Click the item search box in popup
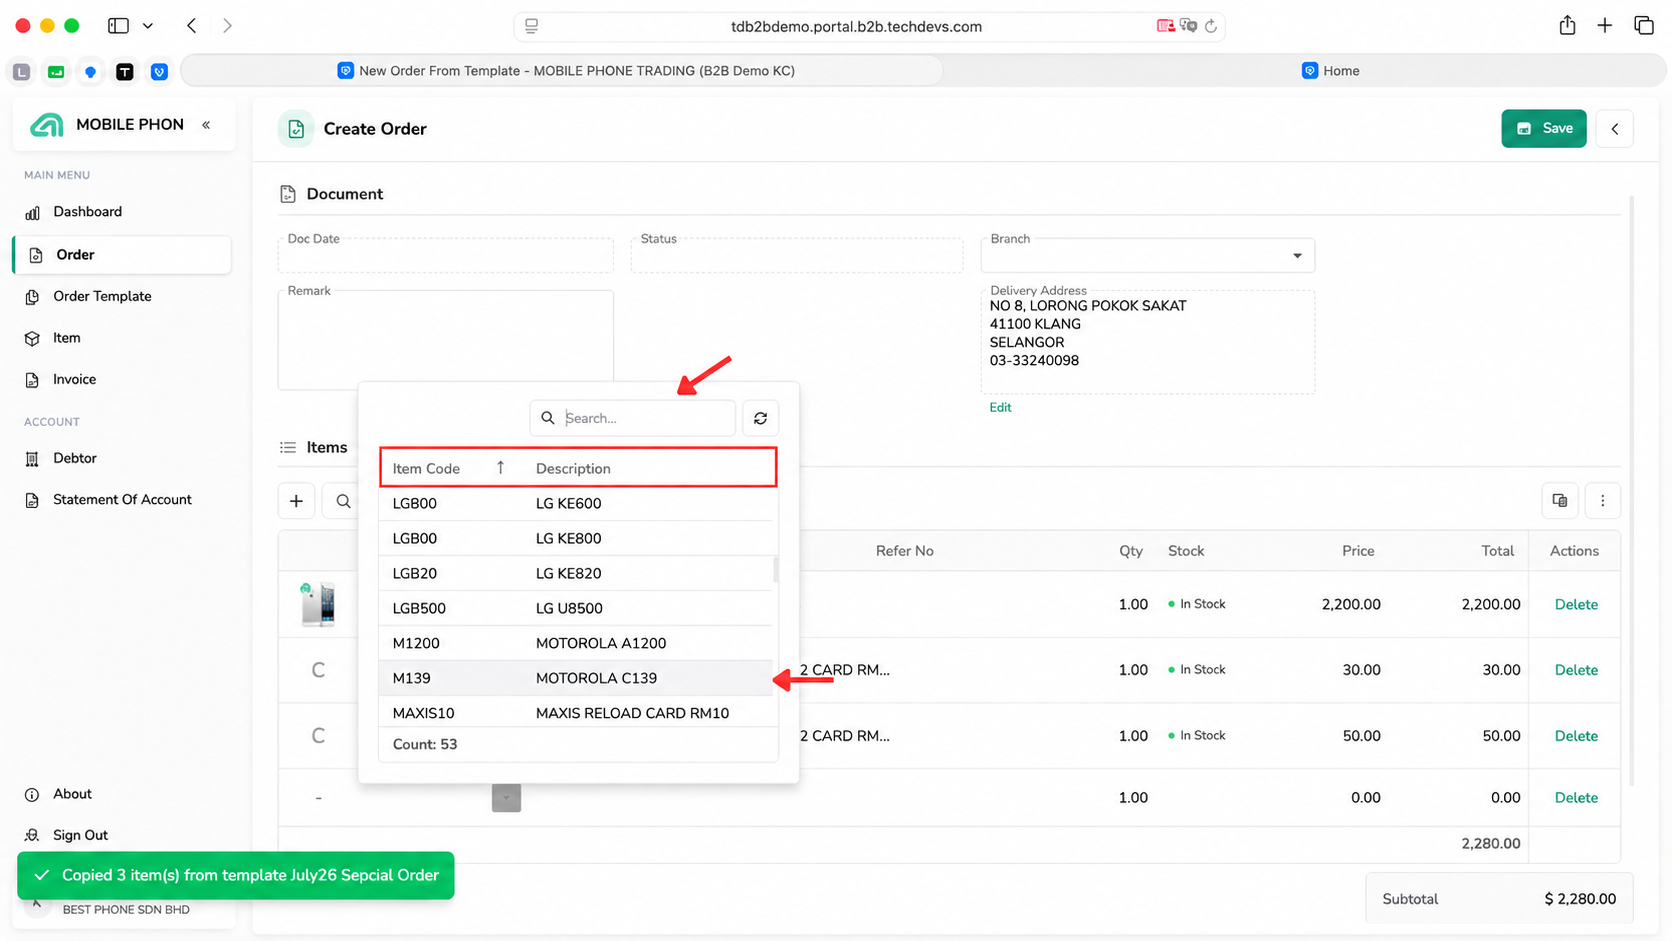Image resolution: width=1672 pixels, height=941 pixels. (633, 418)
